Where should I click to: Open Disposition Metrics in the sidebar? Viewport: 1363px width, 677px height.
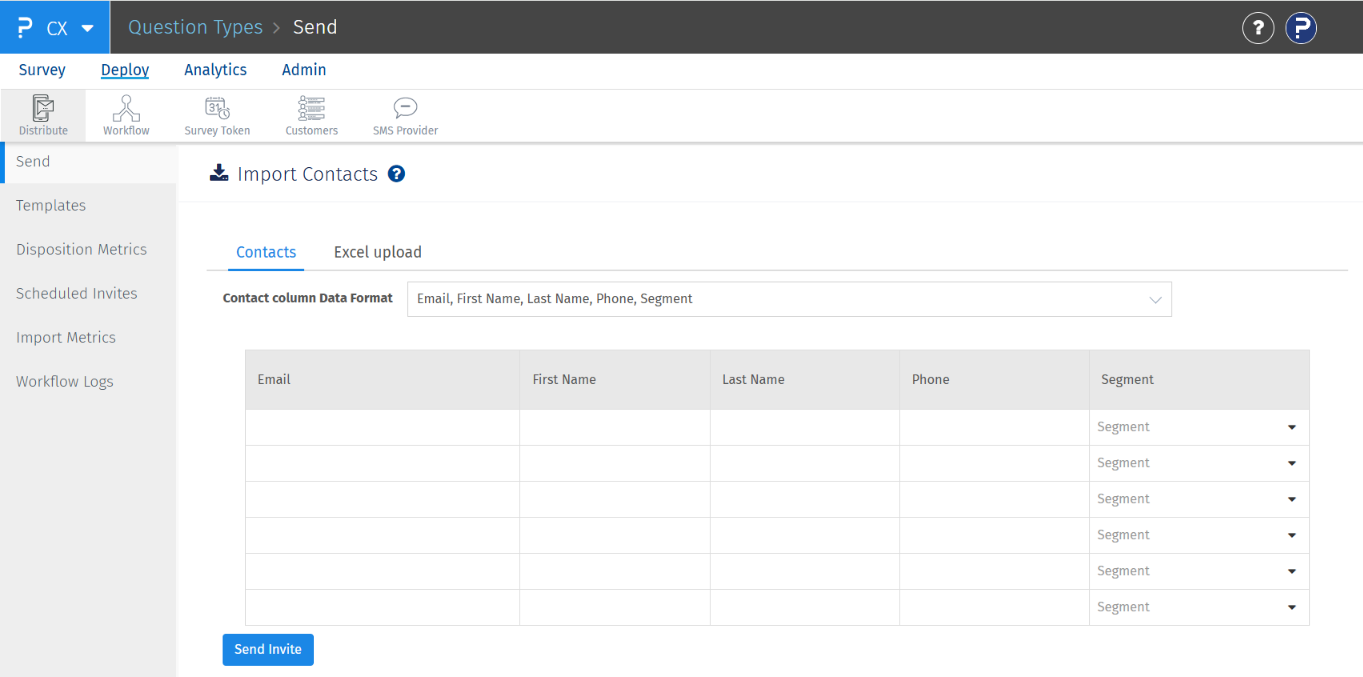pos(81,249)
